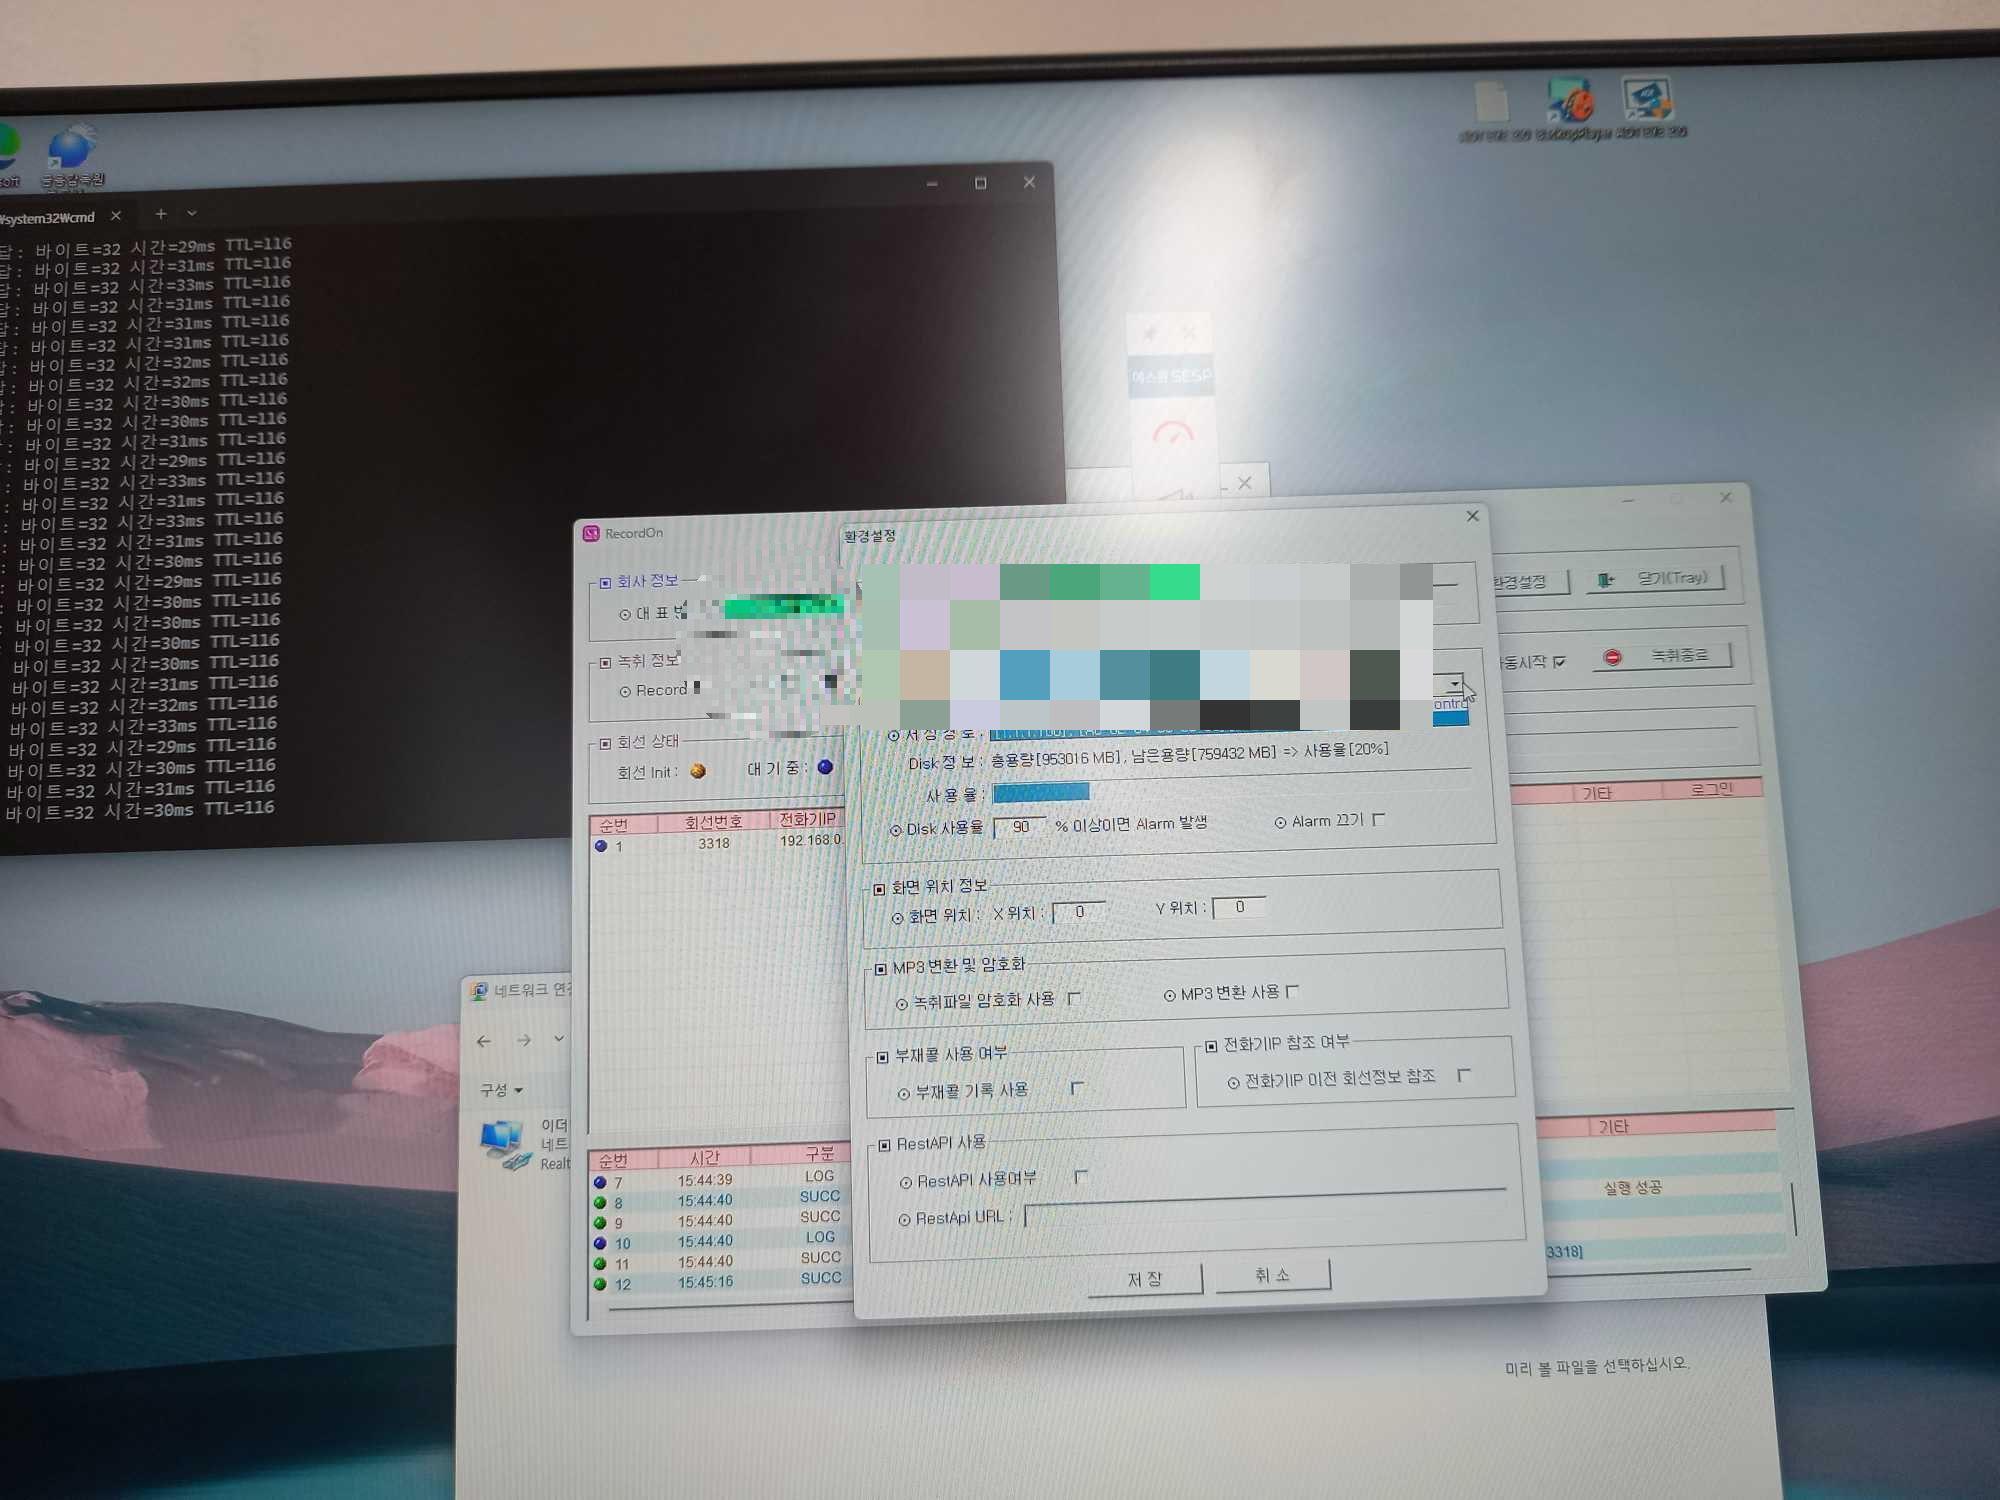Screen dimensions: 2000x1500
Task: Check the 부재콜 기록 사용 box
Action: [x=1077, y=1087]
